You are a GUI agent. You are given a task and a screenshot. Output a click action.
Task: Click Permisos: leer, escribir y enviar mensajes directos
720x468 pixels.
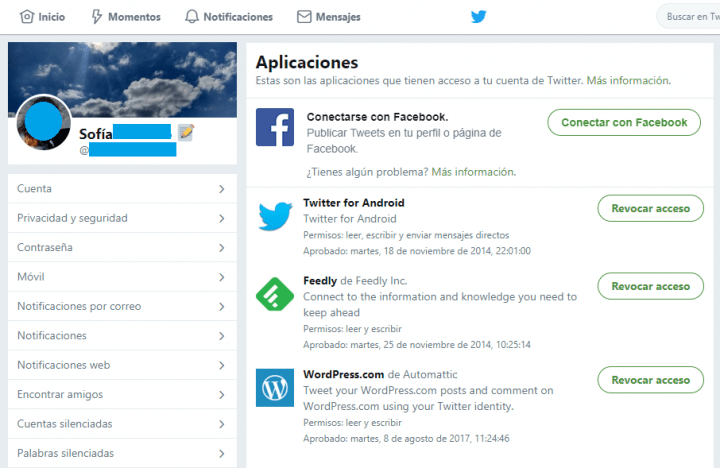pos(406,235)
